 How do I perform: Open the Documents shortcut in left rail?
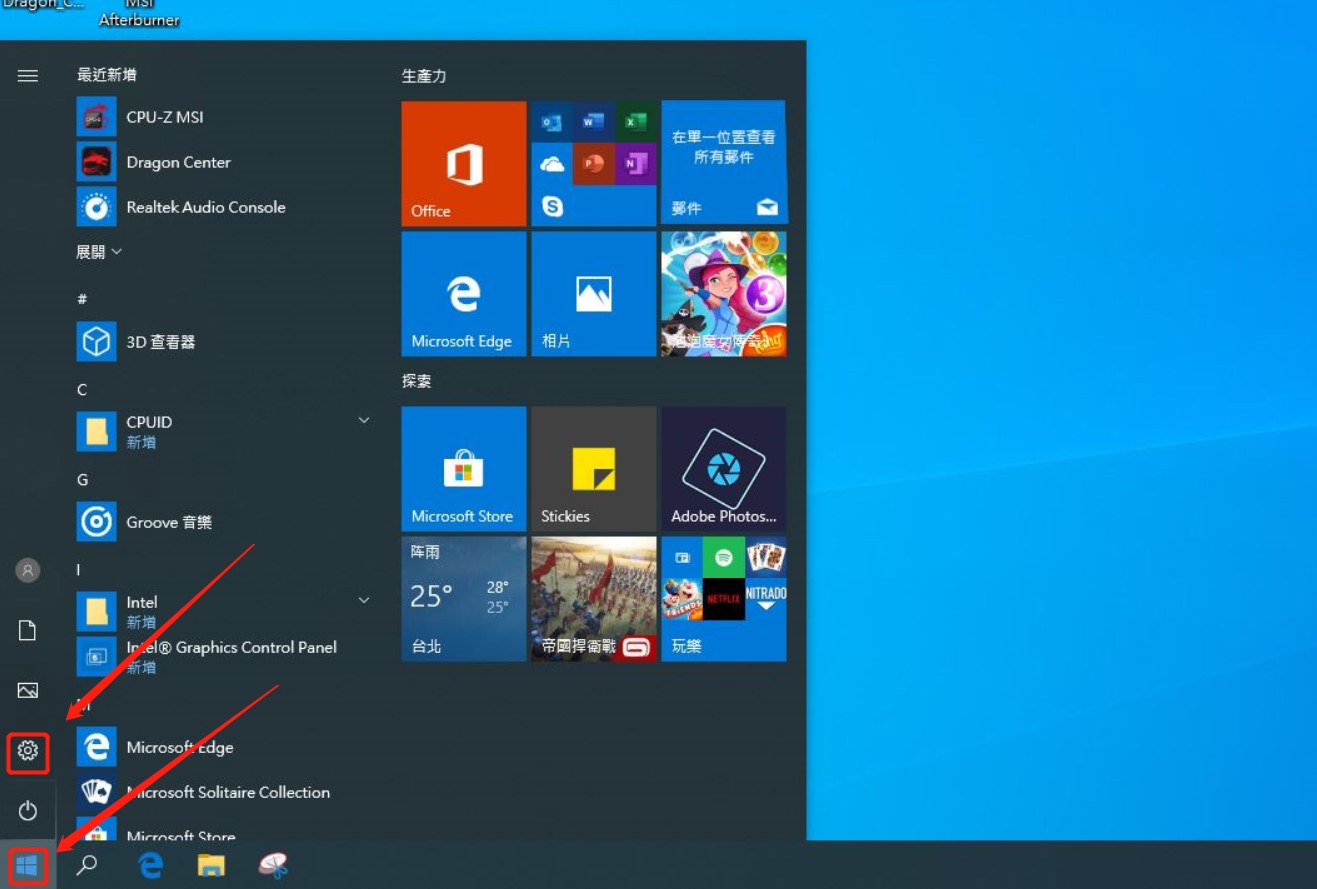click(28, 630)
